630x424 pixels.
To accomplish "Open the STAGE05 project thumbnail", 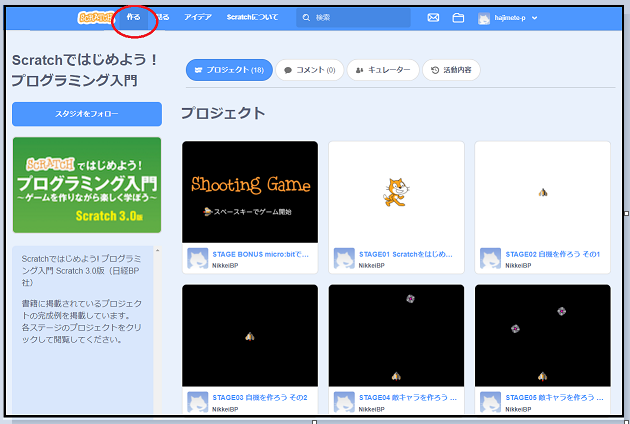I will pos(542,336).
